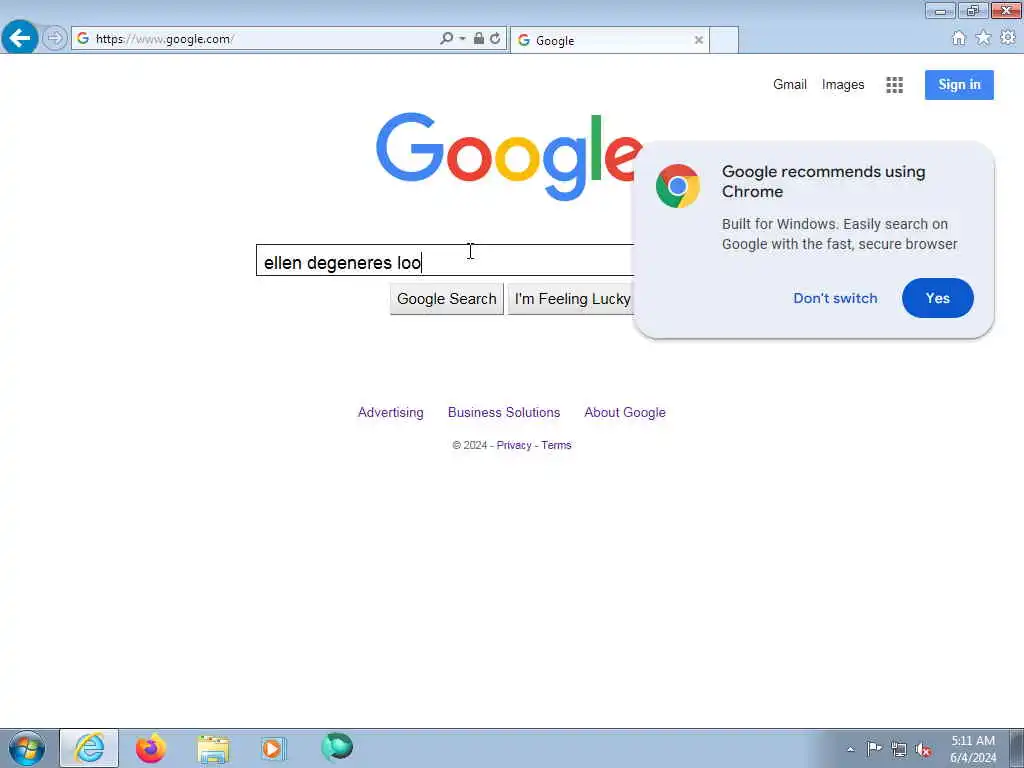Refresh the page with the reload icon
Image resolution: width=1024 pixels, height=768 pixels.
(x=495, y=39)
